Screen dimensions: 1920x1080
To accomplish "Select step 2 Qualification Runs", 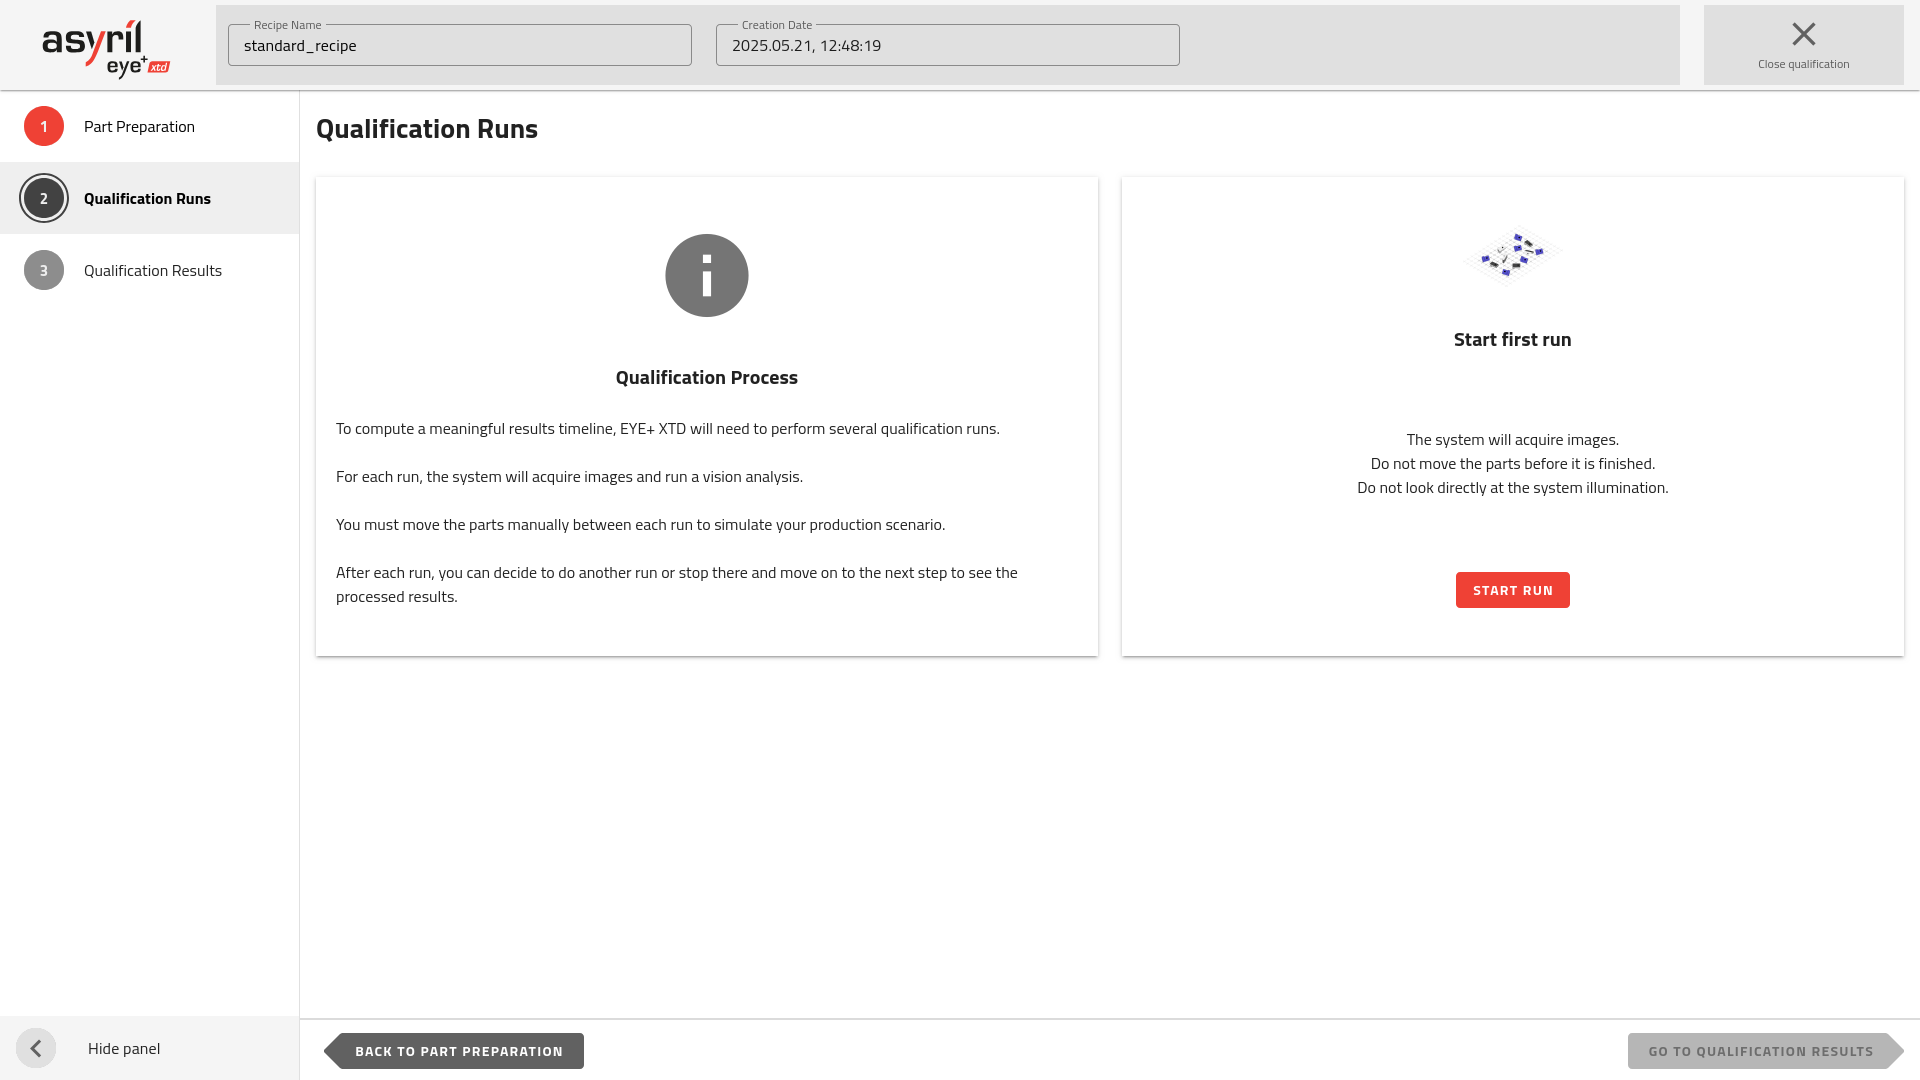I will 149,198.
